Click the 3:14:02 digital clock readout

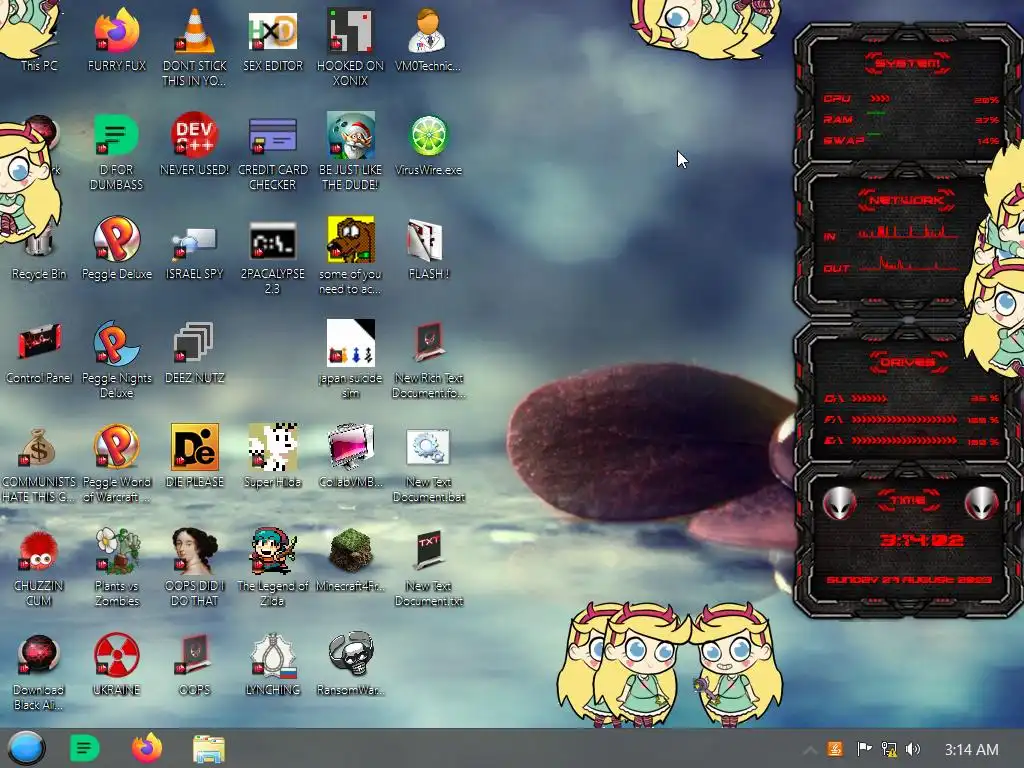coord(921,540)
